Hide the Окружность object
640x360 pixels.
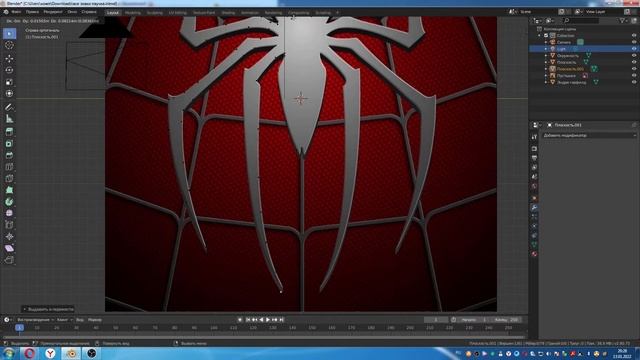click(634, 56)
